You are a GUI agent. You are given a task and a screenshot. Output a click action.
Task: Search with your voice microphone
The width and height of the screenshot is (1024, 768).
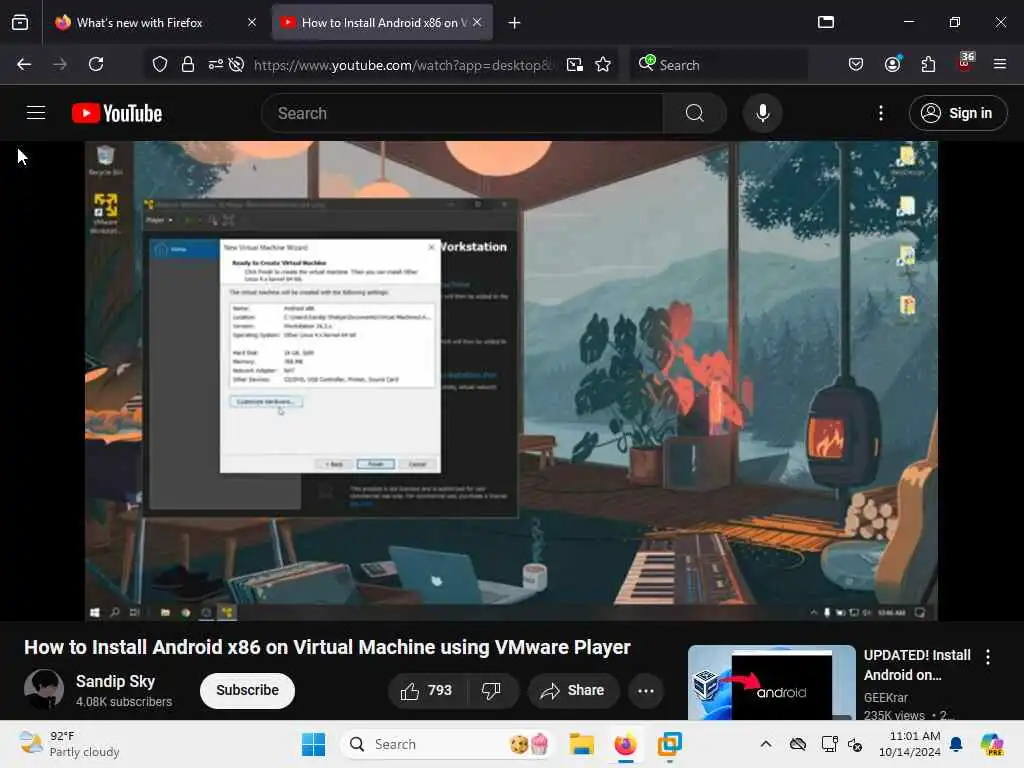[762, 113]
